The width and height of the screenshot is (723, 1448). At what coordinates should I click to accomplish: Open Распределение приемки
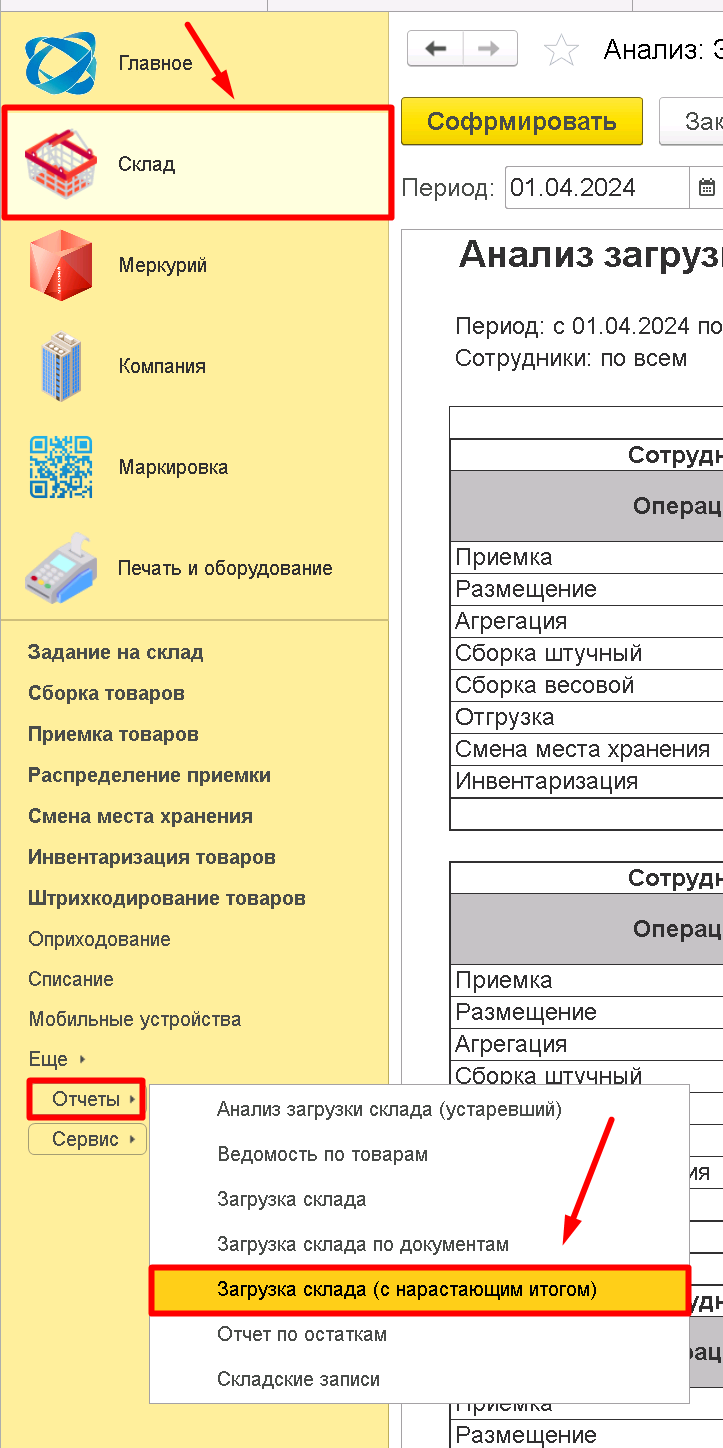tap(149, 775)
